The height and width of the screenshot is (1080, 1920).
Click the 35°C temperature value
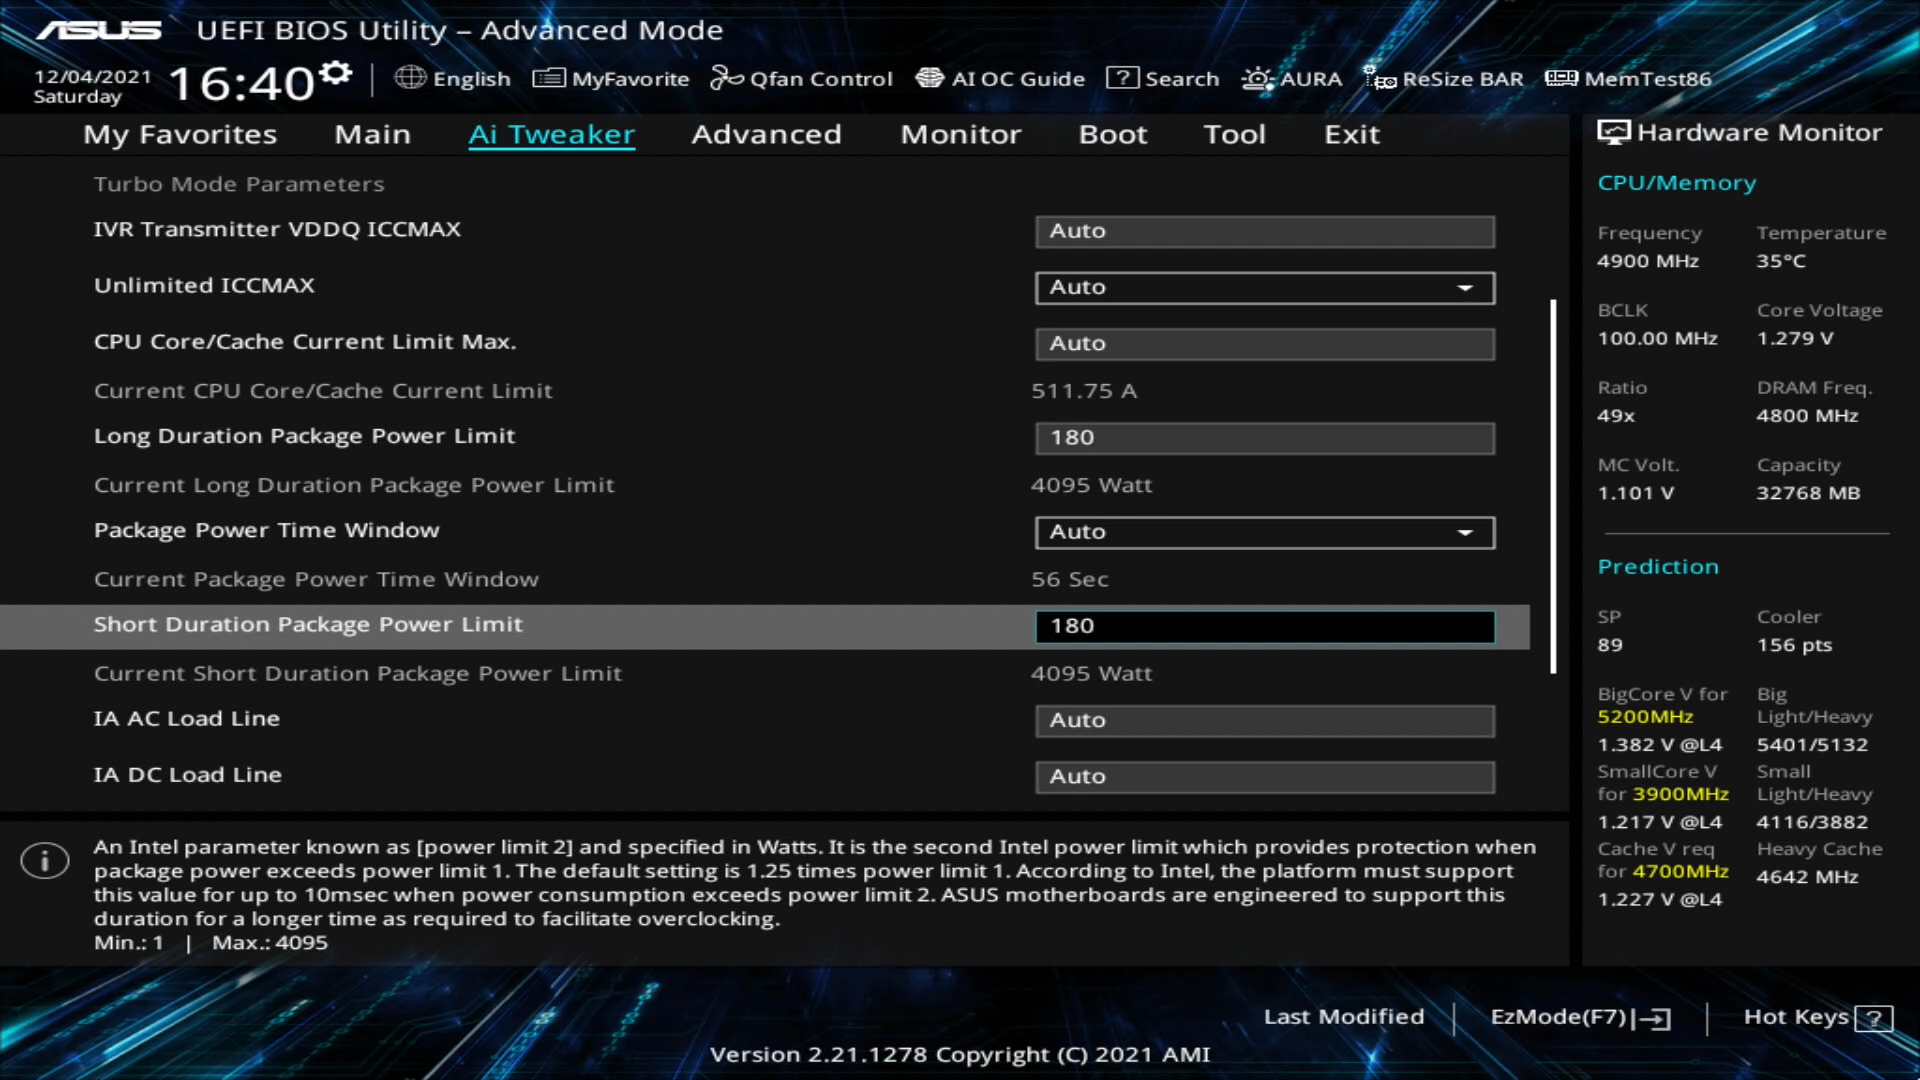tap(1781, 261)
